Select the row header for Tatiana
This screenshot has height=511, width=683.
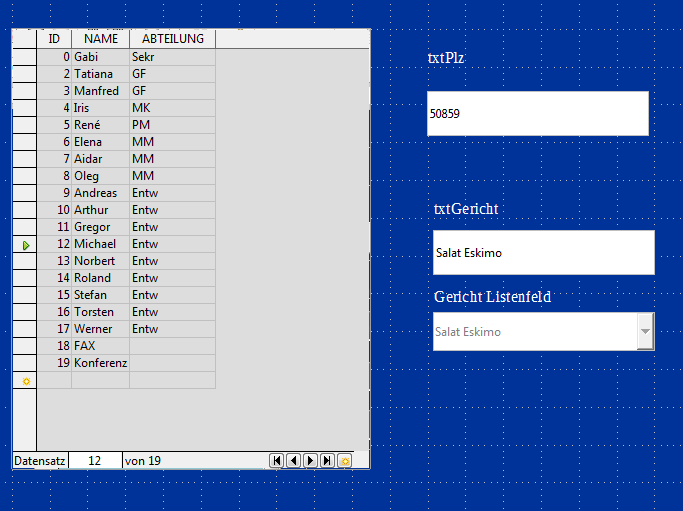tap(24, 74)
